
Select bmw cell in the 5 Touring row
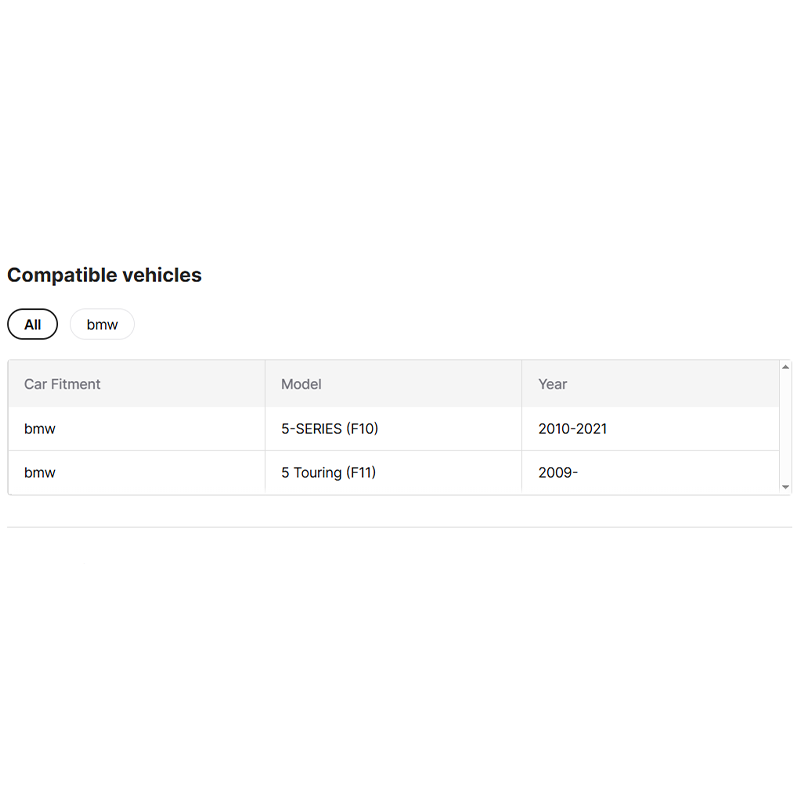40,472
